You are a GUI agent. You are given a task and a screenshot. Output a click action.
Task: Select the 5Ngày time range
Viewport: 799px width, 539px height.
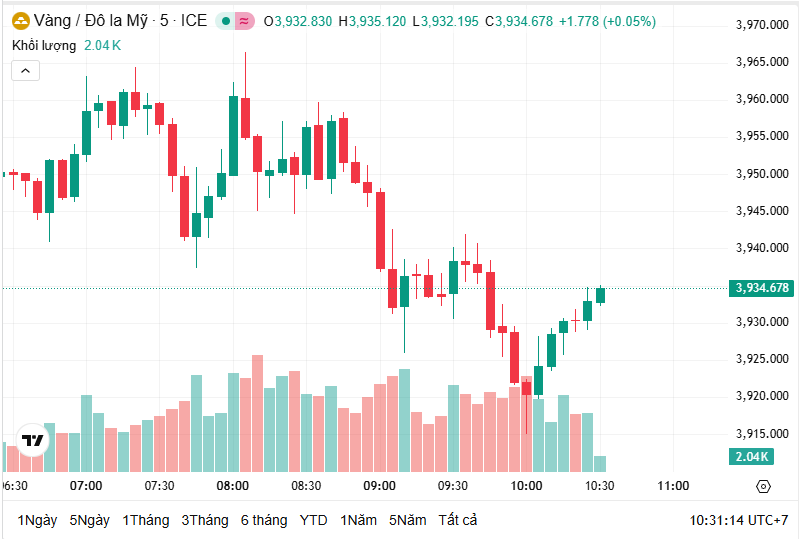90,520
